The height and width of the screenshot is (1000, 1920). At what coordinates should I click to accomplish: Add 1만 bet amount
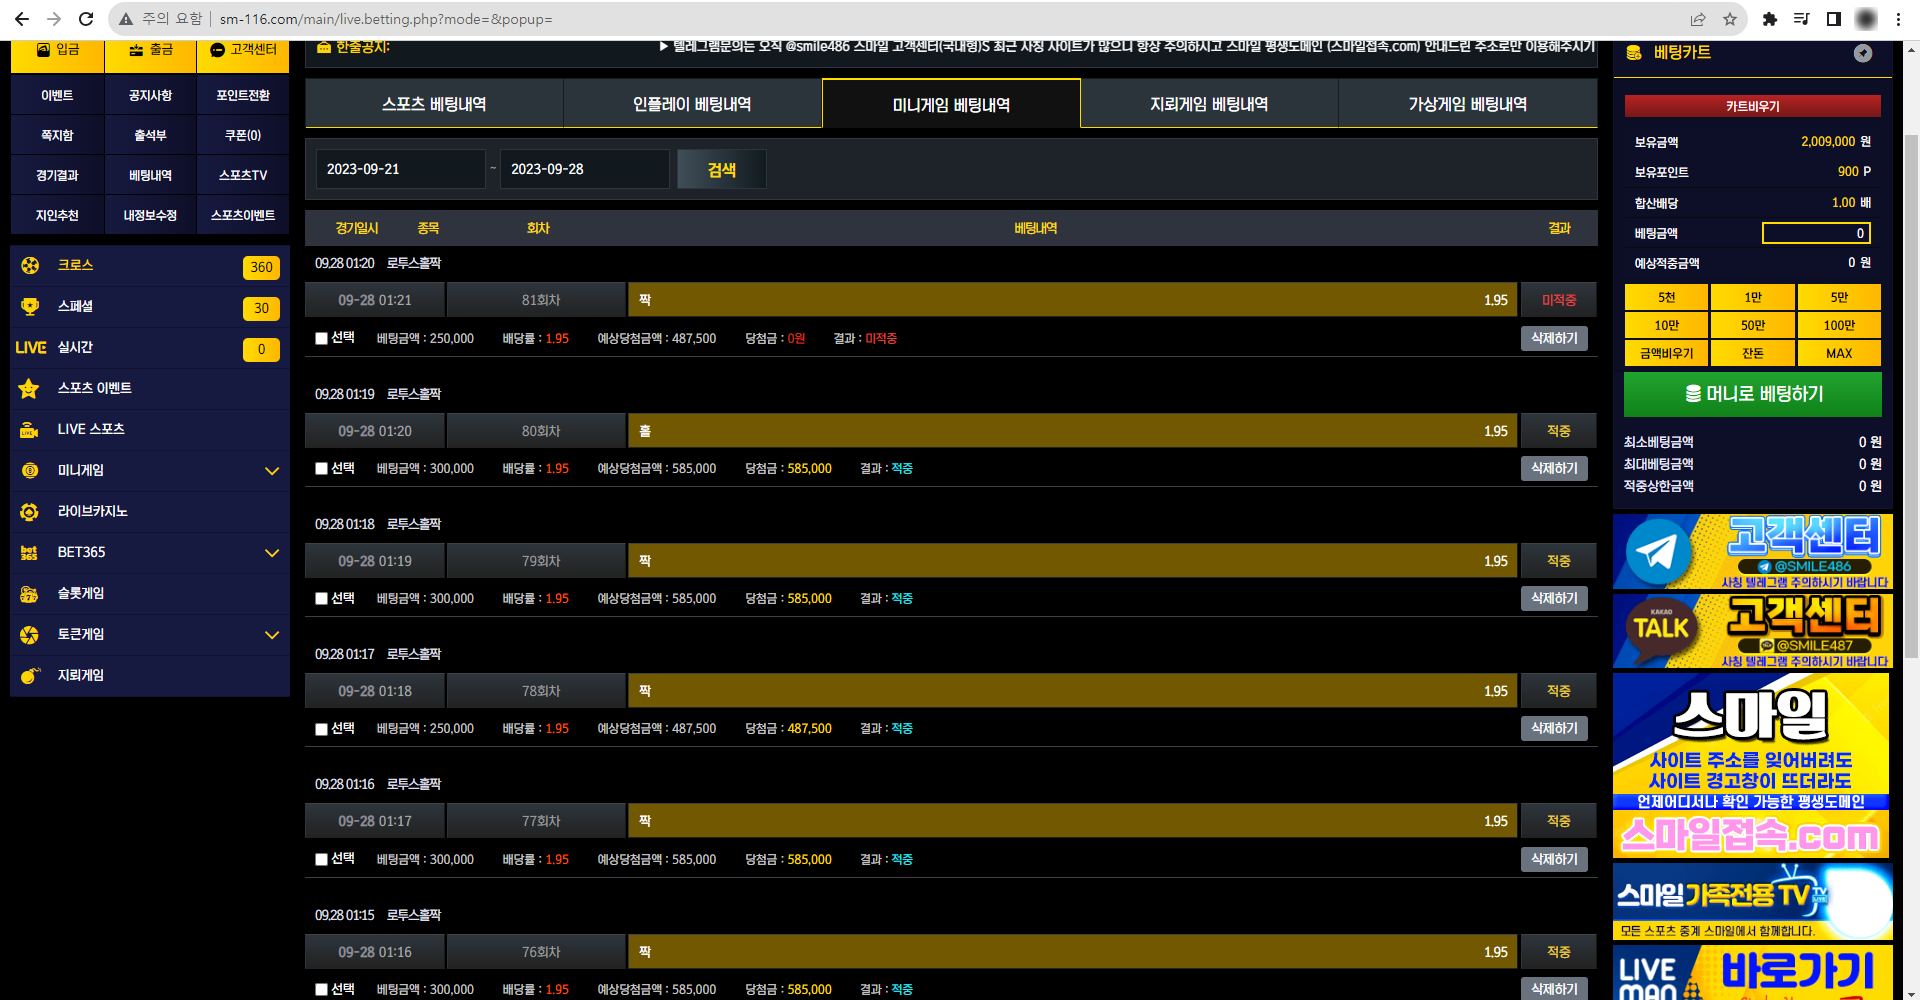point(1753,297)
